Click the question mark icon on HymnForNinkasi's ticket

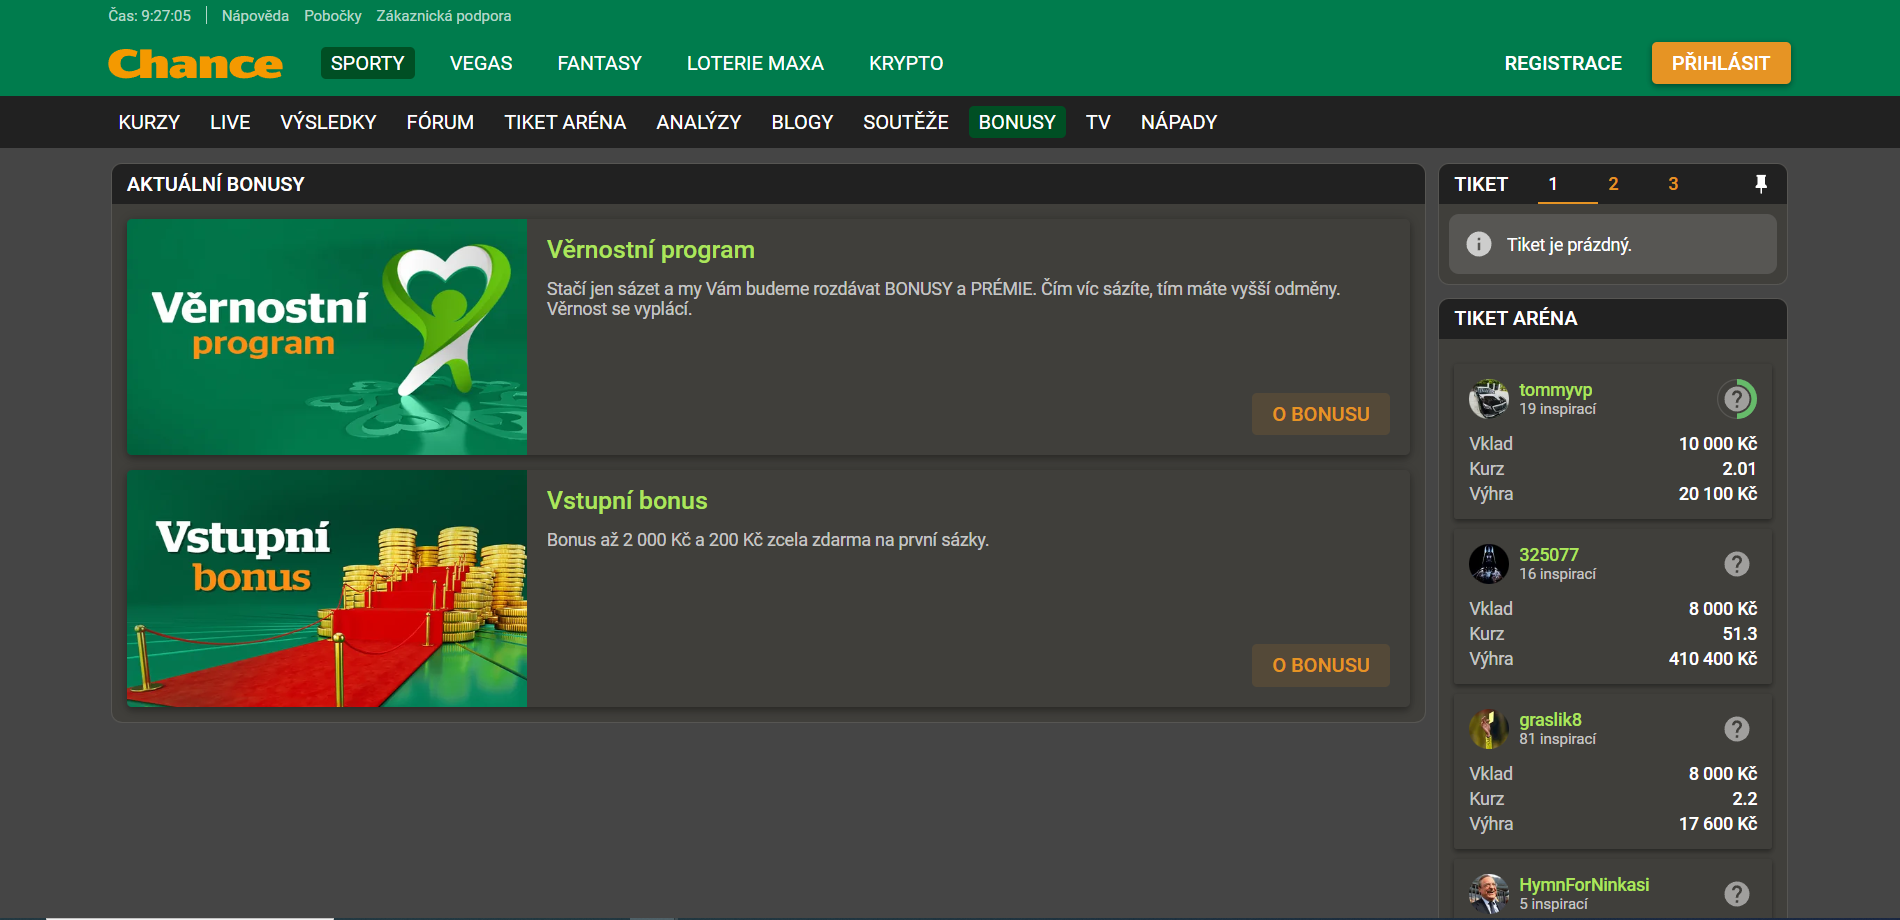[1737, 894]
